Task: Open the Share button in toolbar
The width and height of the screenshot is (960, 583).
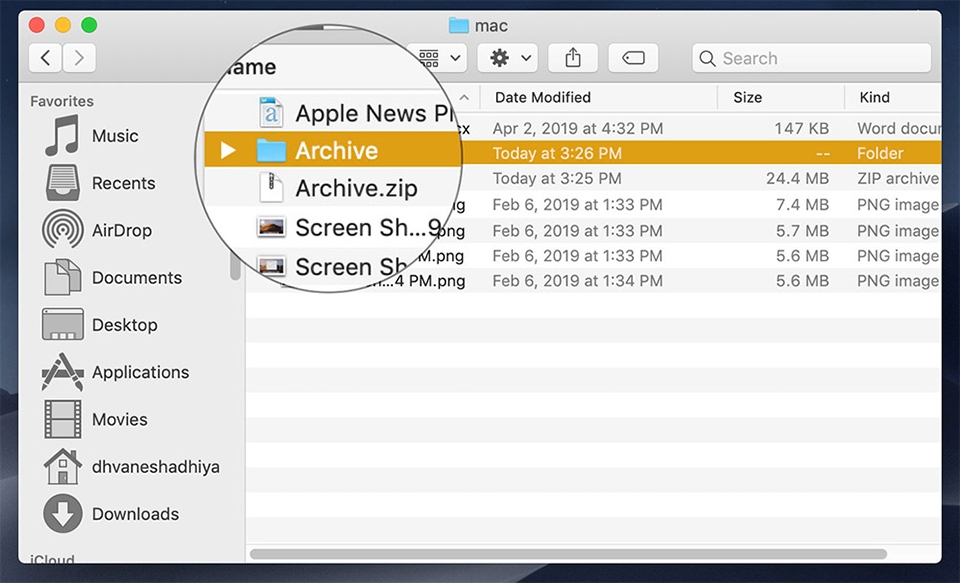Action: [x=573, y=58]
